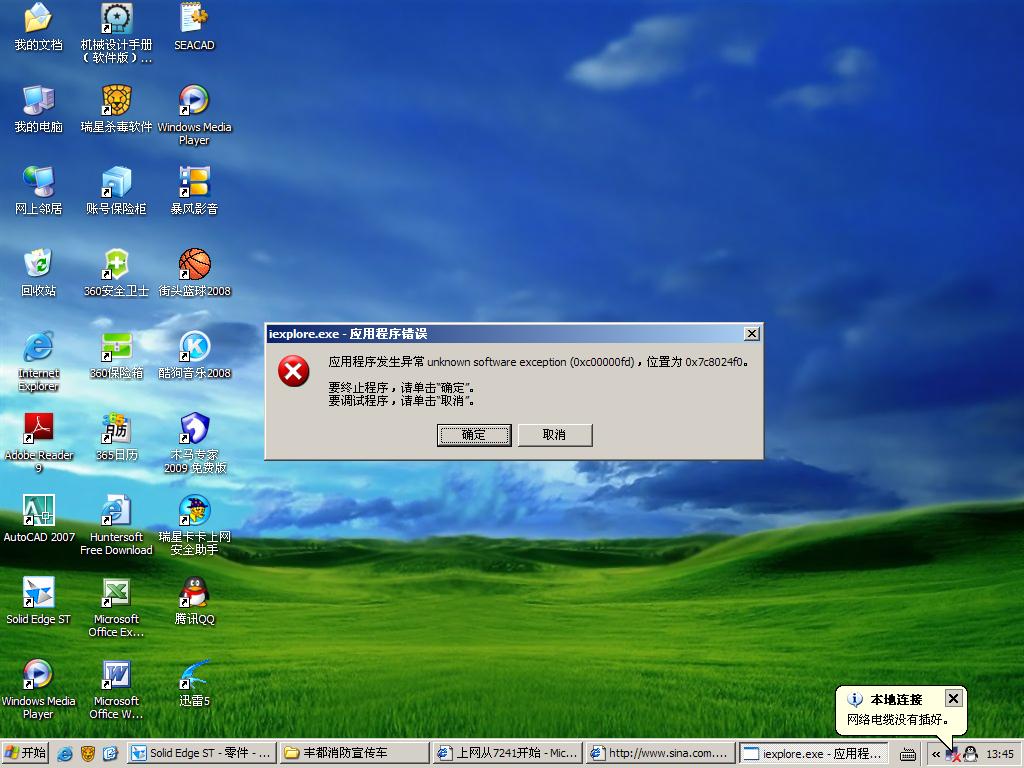Image resolution: width=1024 pixels, height=768 pixels.
Task: Select the iexplore.exe 应用程序 taskbar button
Action: 814,754
